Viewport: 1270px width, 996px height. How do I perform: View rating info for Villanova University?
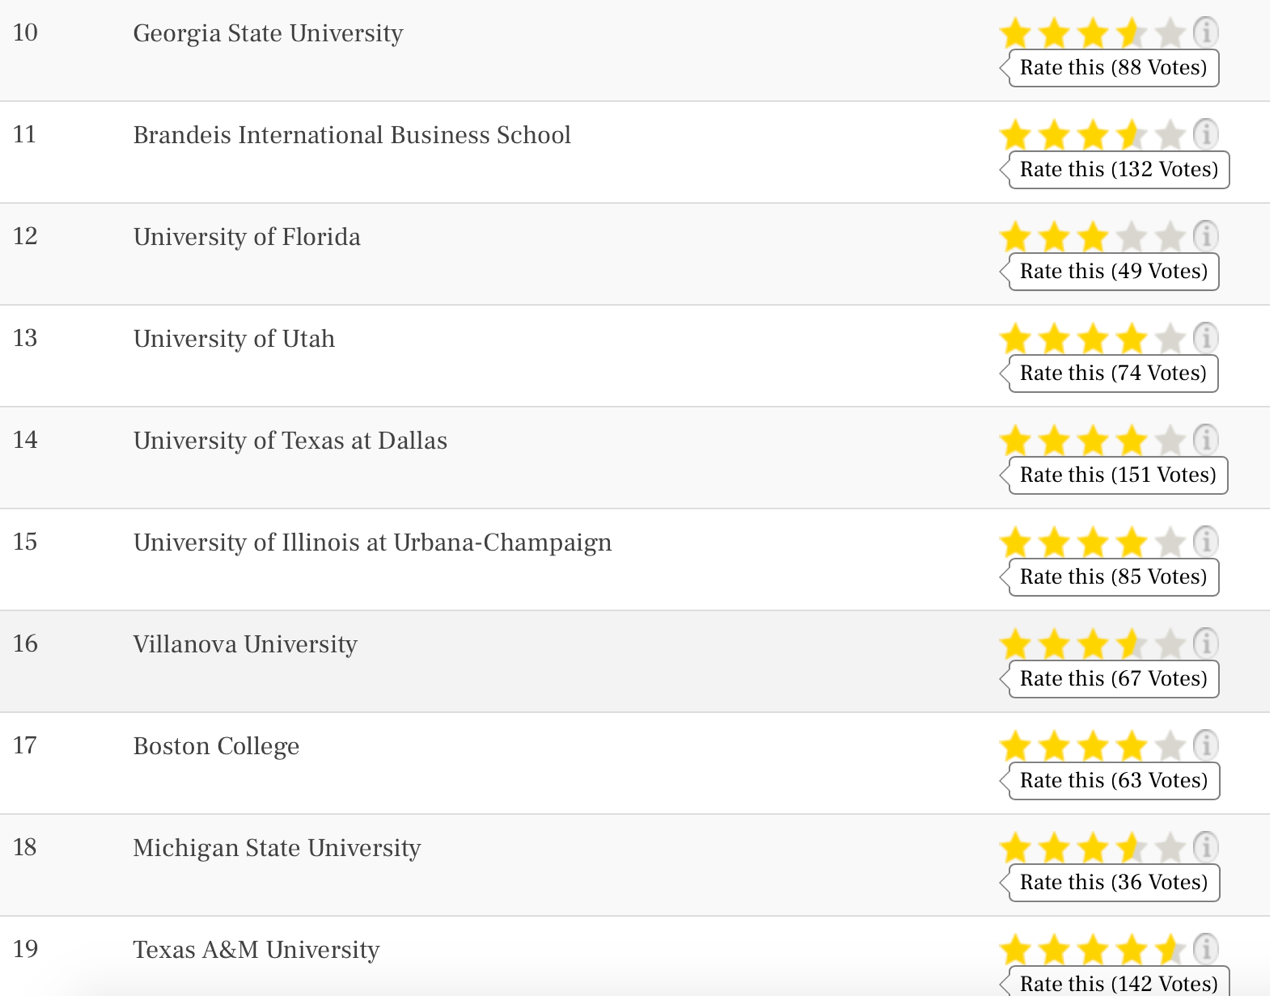1206,644
